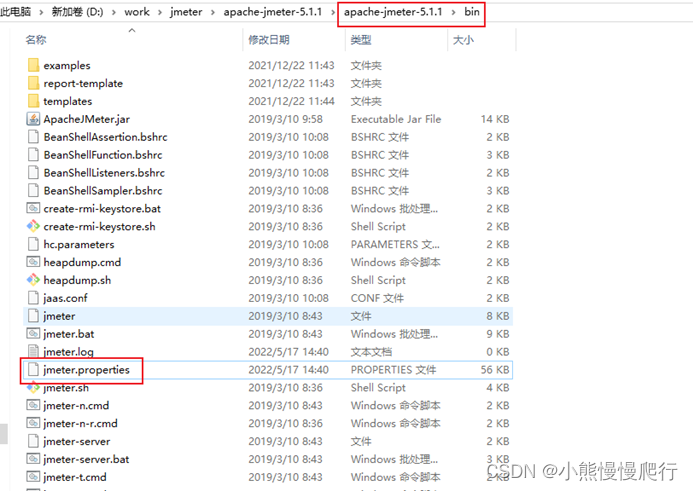Screen dimensions: 693x491
Task: Select the report-template folder icon
Action: 33,83
